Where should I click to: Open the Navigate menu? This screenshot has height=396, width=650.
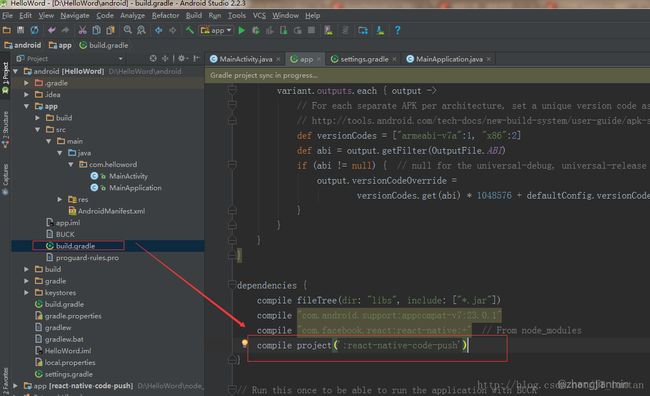(75, 16)
